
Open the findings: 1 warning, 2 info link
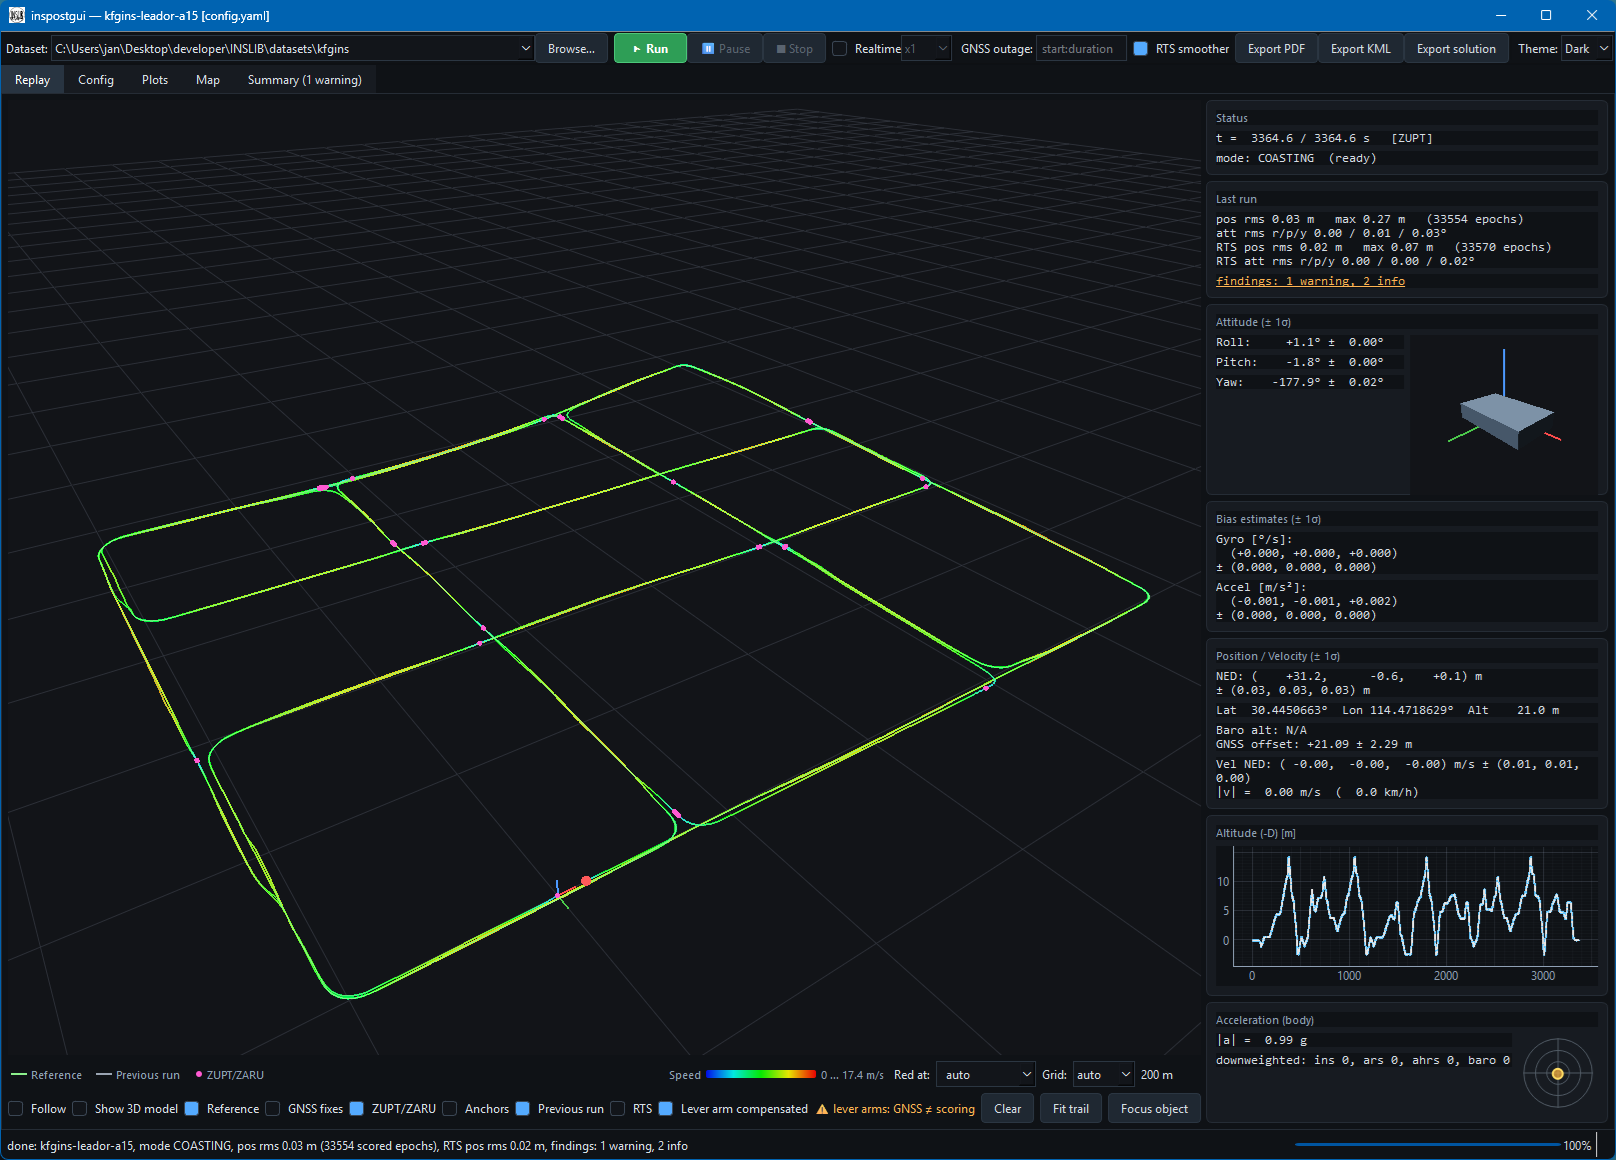pos(1310,281)
